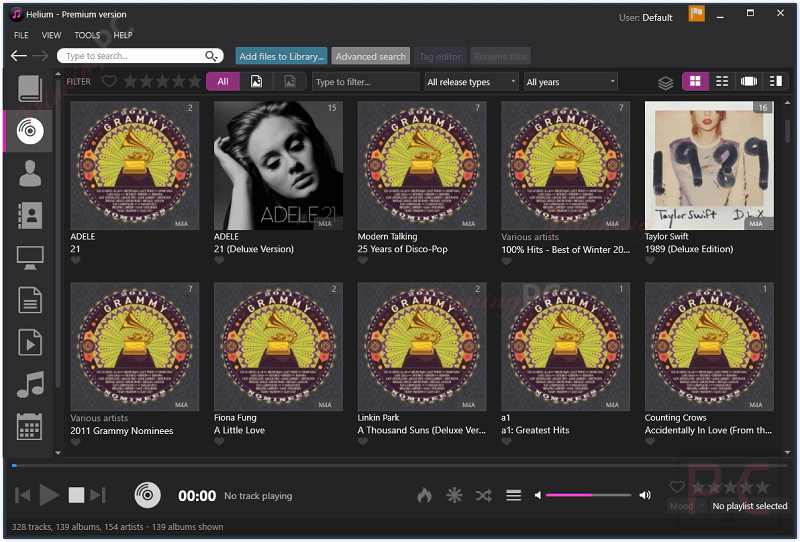Open the Library book icon in sidebar
The height and width of the screenshot is (542, 800).
[30, 89]
